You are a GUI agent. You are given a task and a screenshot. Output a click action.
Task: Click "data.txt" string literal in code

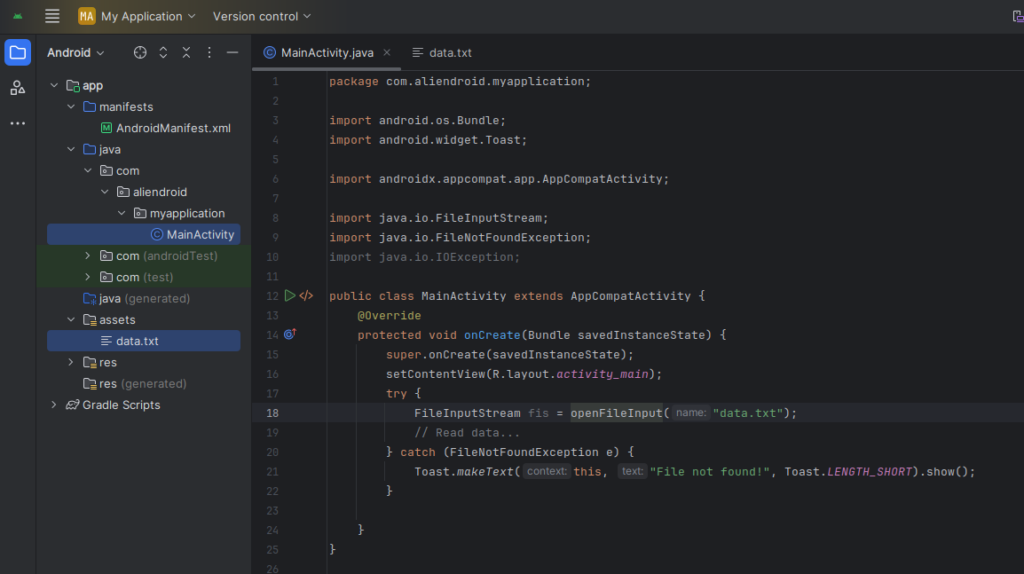coord(748,413)
